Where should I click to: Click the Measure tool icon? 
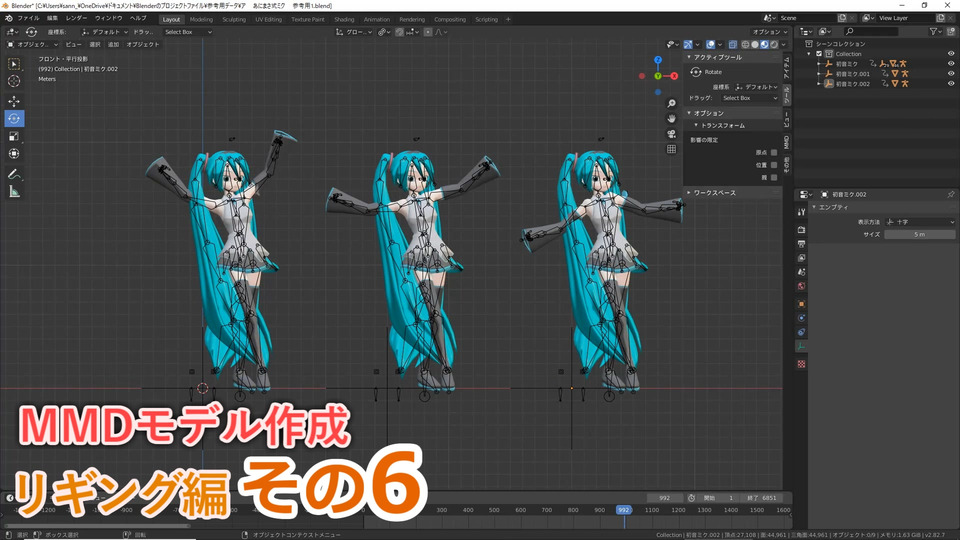(14, 191)
